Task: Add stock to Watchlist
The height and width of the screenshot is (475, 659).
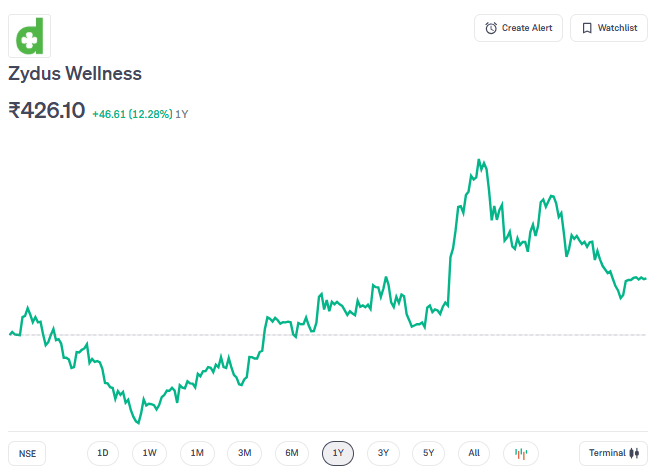Action: (608, 28)
